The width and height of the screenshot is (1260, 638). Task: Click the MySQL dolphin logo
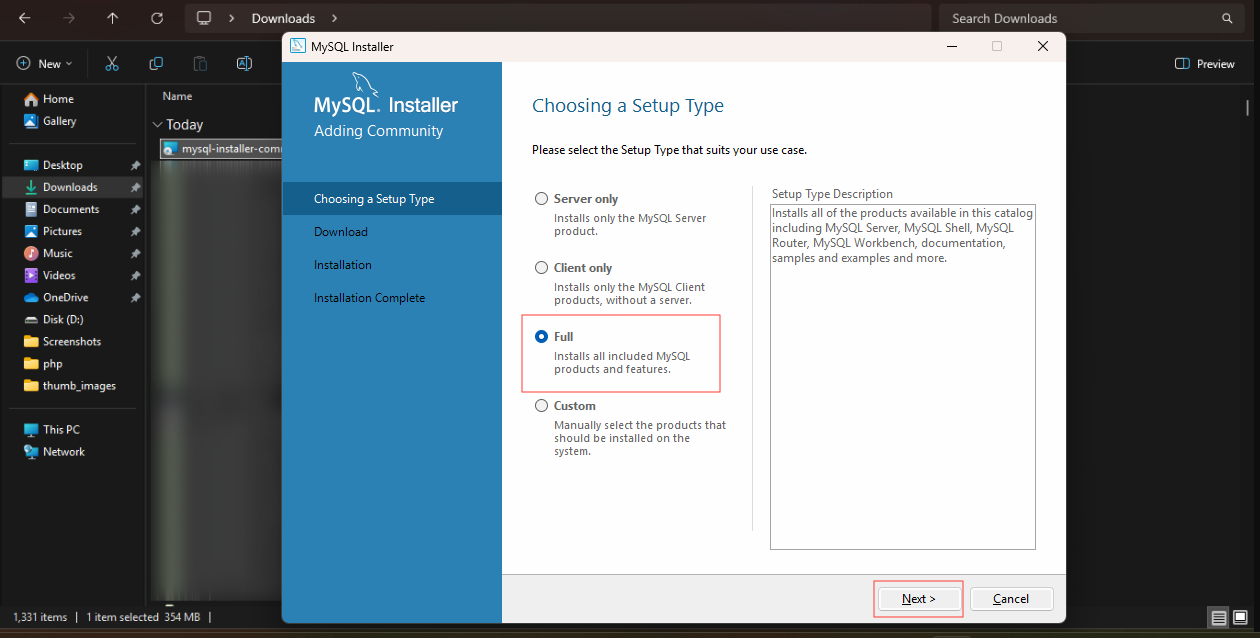365,84
